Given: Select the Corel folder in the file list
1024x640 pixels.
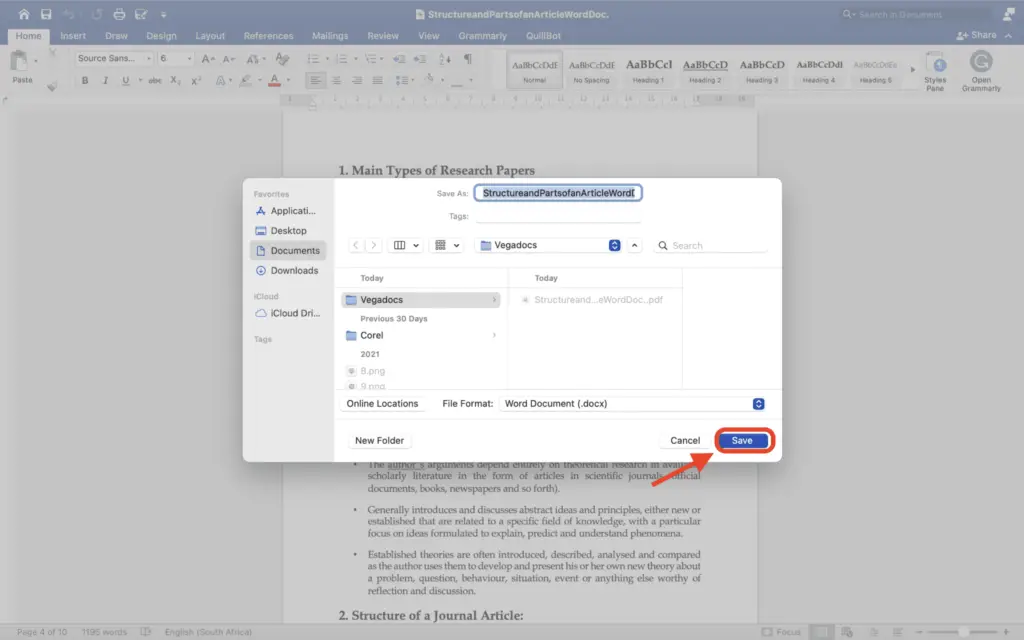Looking at the screenshot, I should coord(421,335).
